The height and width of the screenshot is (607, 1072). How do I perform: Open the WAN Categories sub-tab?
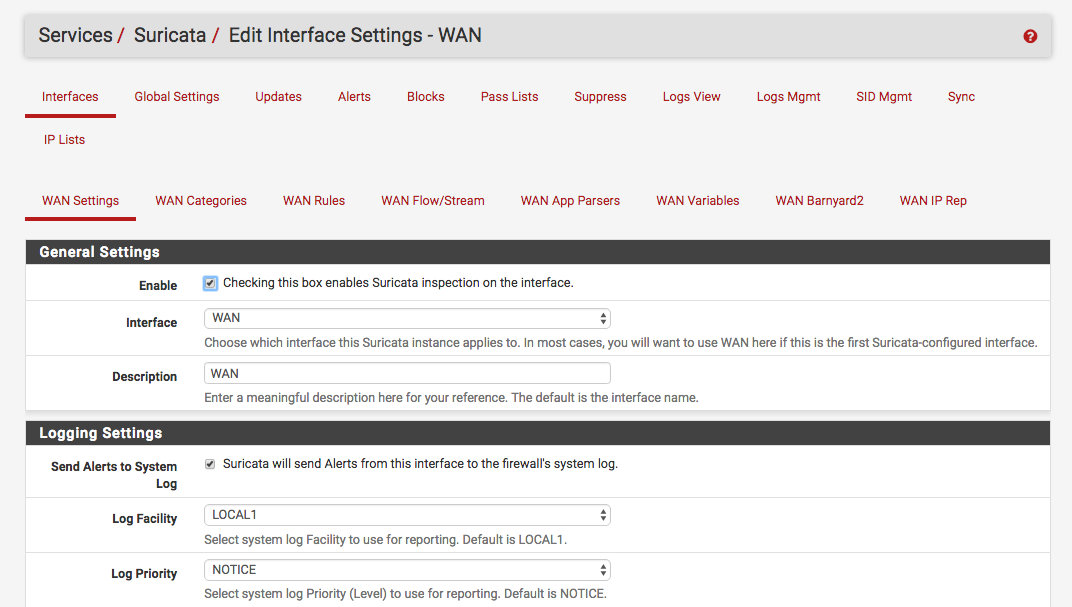(x=201, y=201)
